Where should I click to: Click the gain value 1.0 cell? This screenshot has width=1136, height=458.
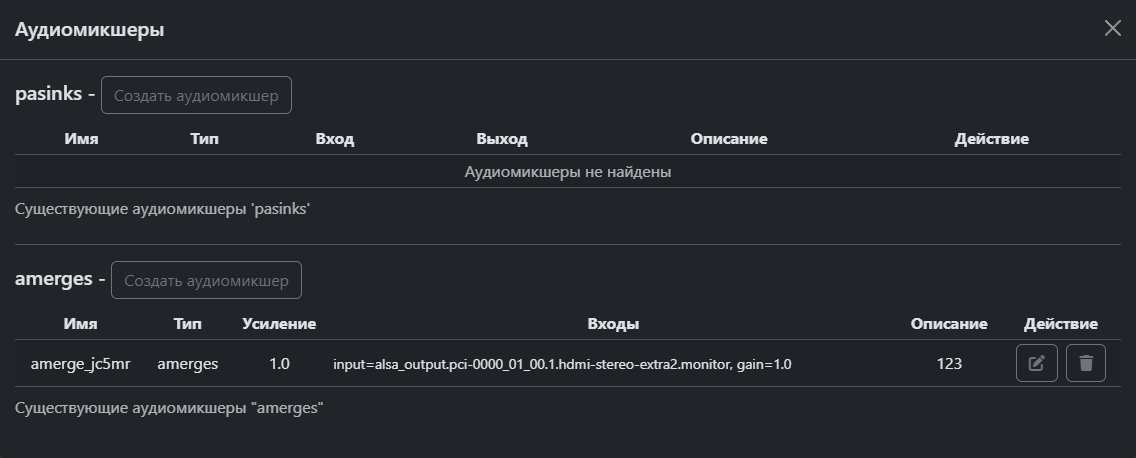pyautogui.click(x=279, y=364)
